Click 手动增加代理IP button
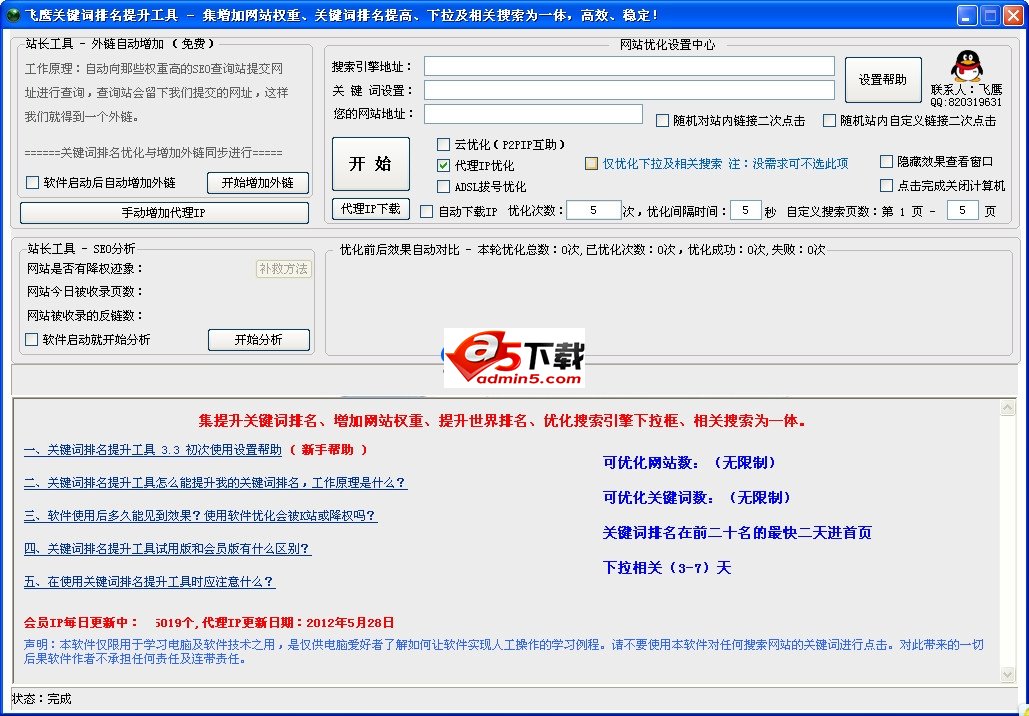The image size is (1029, 716). tap(164, 212)
